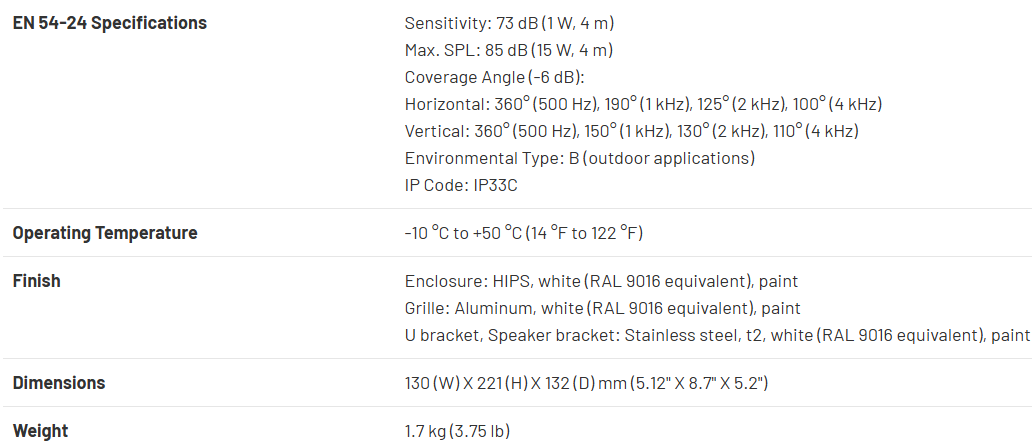The width and height of the screenshot is (1032, 447).
Task: Click the Horizontal coverage angle line
Action: pyautogui.click(x=643, y=104)
